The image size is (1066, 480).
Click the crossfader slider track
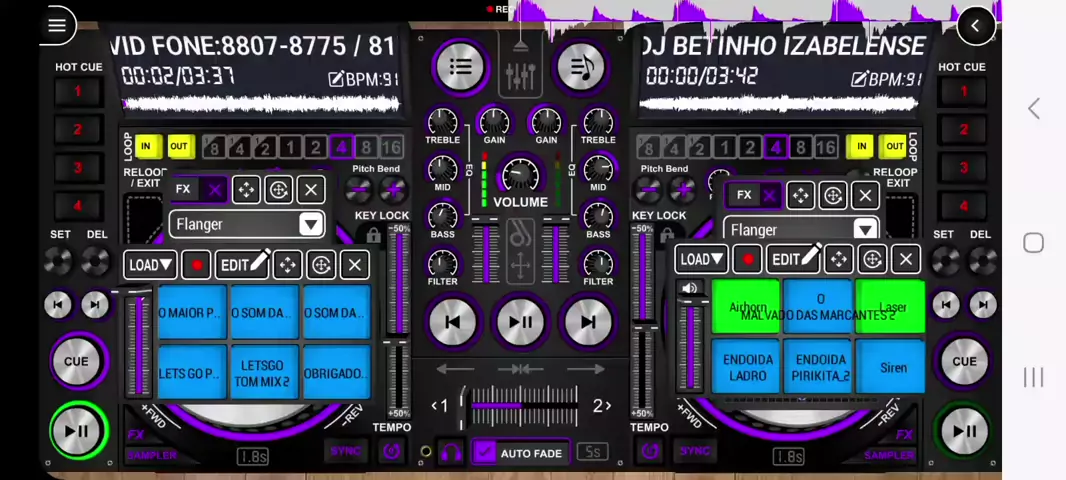(x=520, y=405)
